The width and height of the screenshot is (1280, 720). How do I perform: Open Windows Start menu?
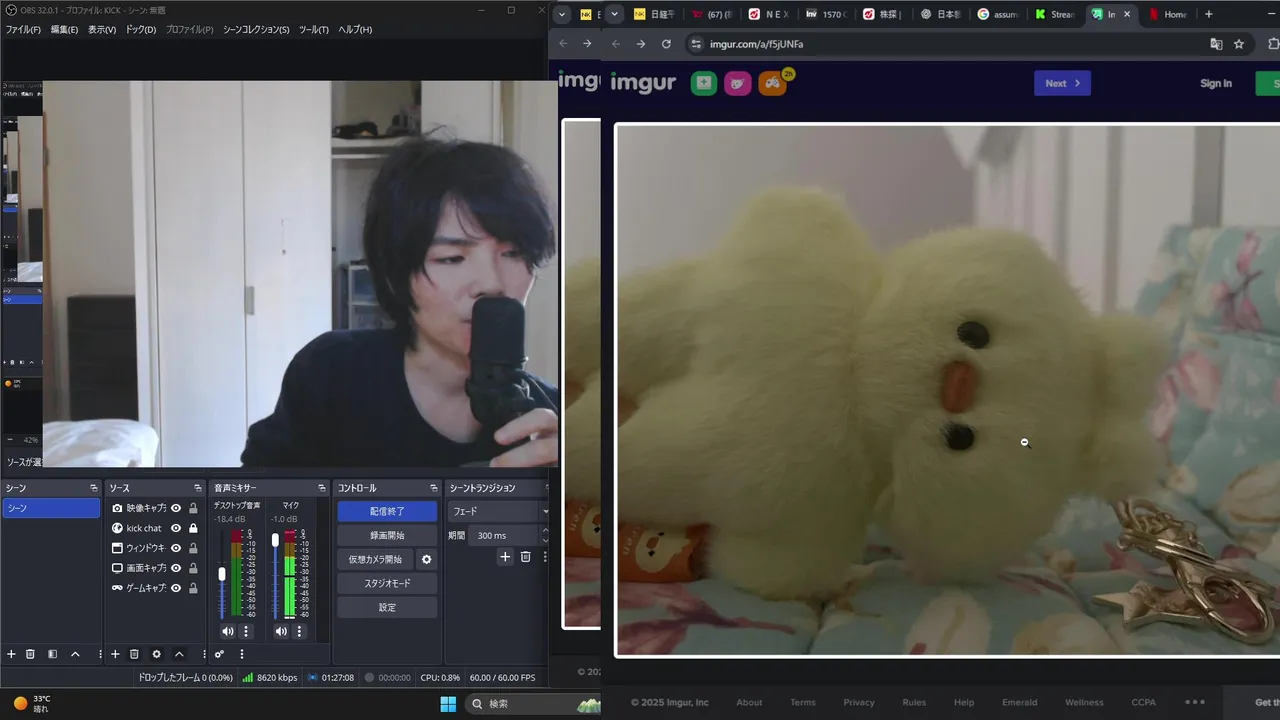pos(448,704)
